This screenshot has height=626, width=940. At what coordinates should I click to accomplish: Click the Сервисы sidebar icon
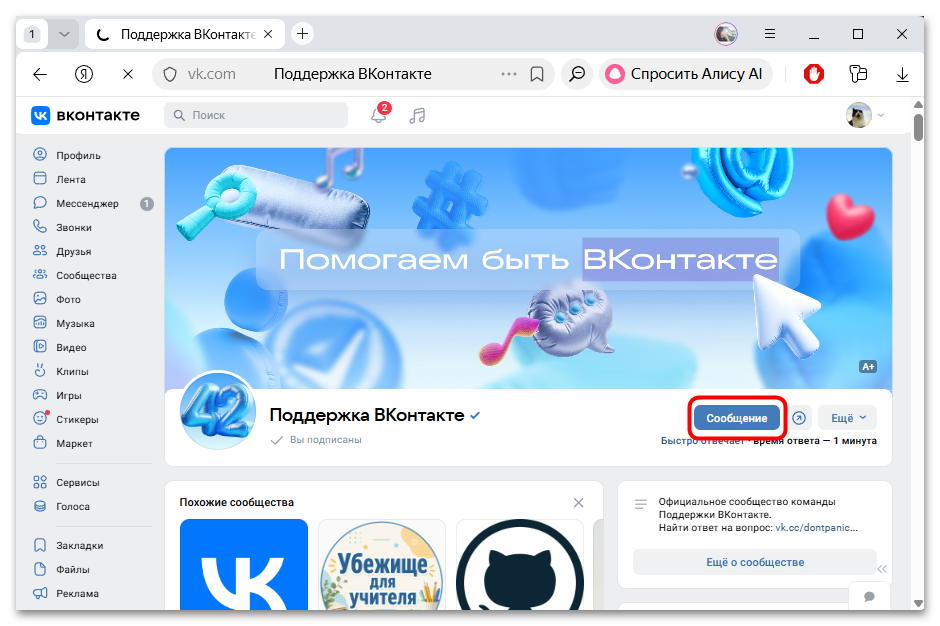coord(40,482)
